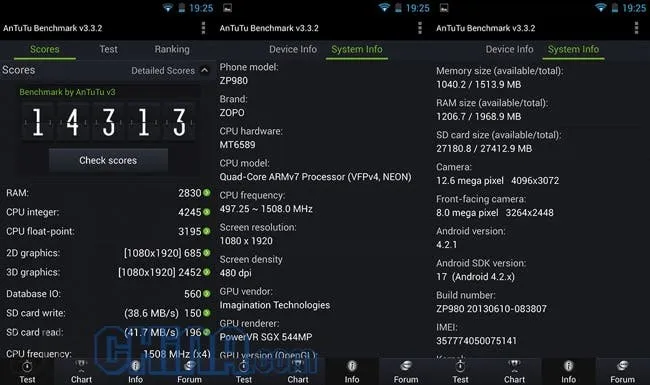The height and width of the screenshot is (385, 650).
Task: Open Device Info tab in right panel
Action: coord(509,49)
